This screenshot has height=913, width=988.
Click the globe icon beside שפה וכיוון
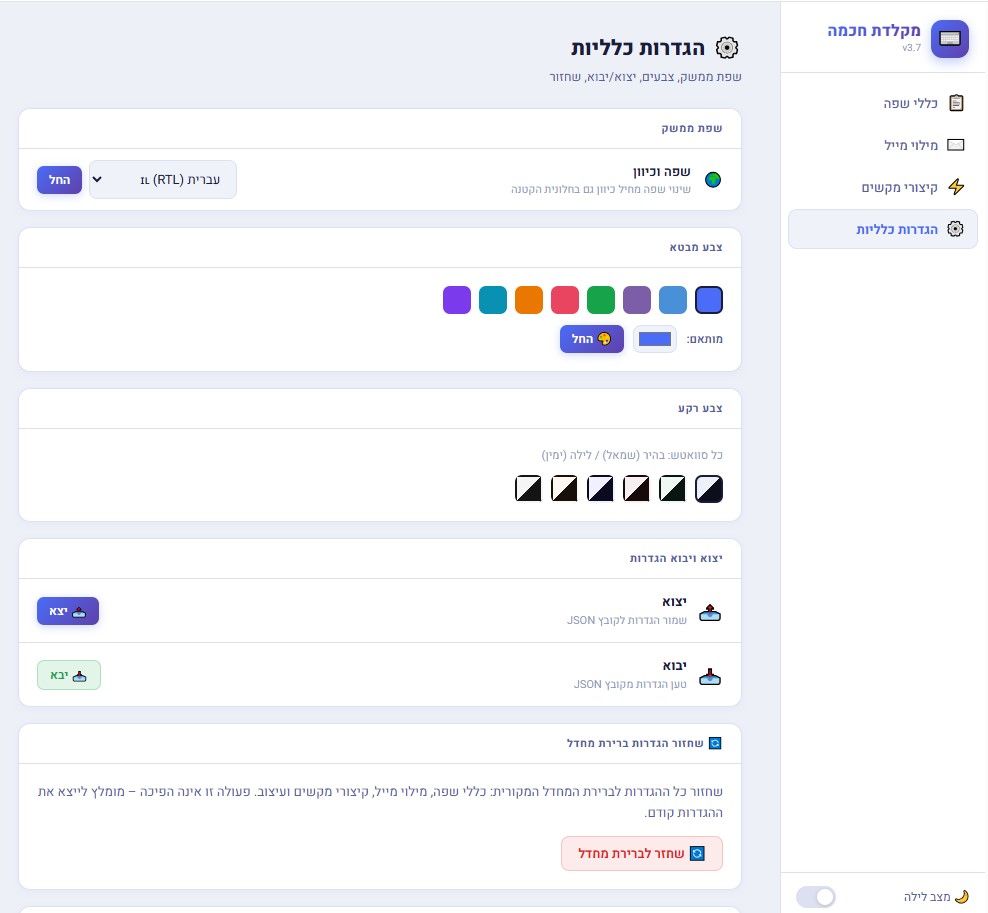[712, 180]
